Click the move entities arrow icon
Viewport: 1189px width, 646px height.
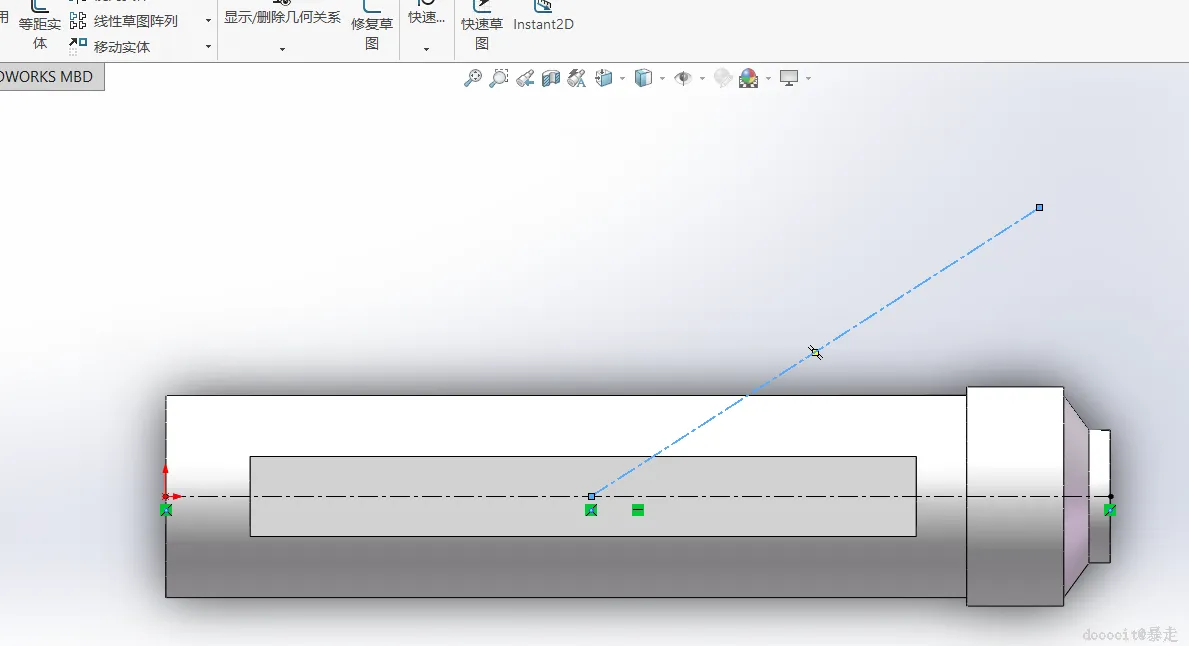[x=78, y=46]
